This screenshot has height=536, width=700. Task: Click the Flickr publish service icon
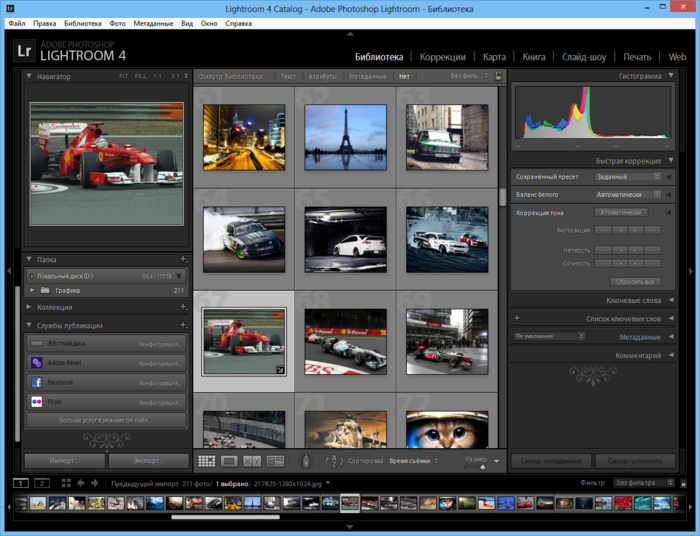tap(36, 401)
